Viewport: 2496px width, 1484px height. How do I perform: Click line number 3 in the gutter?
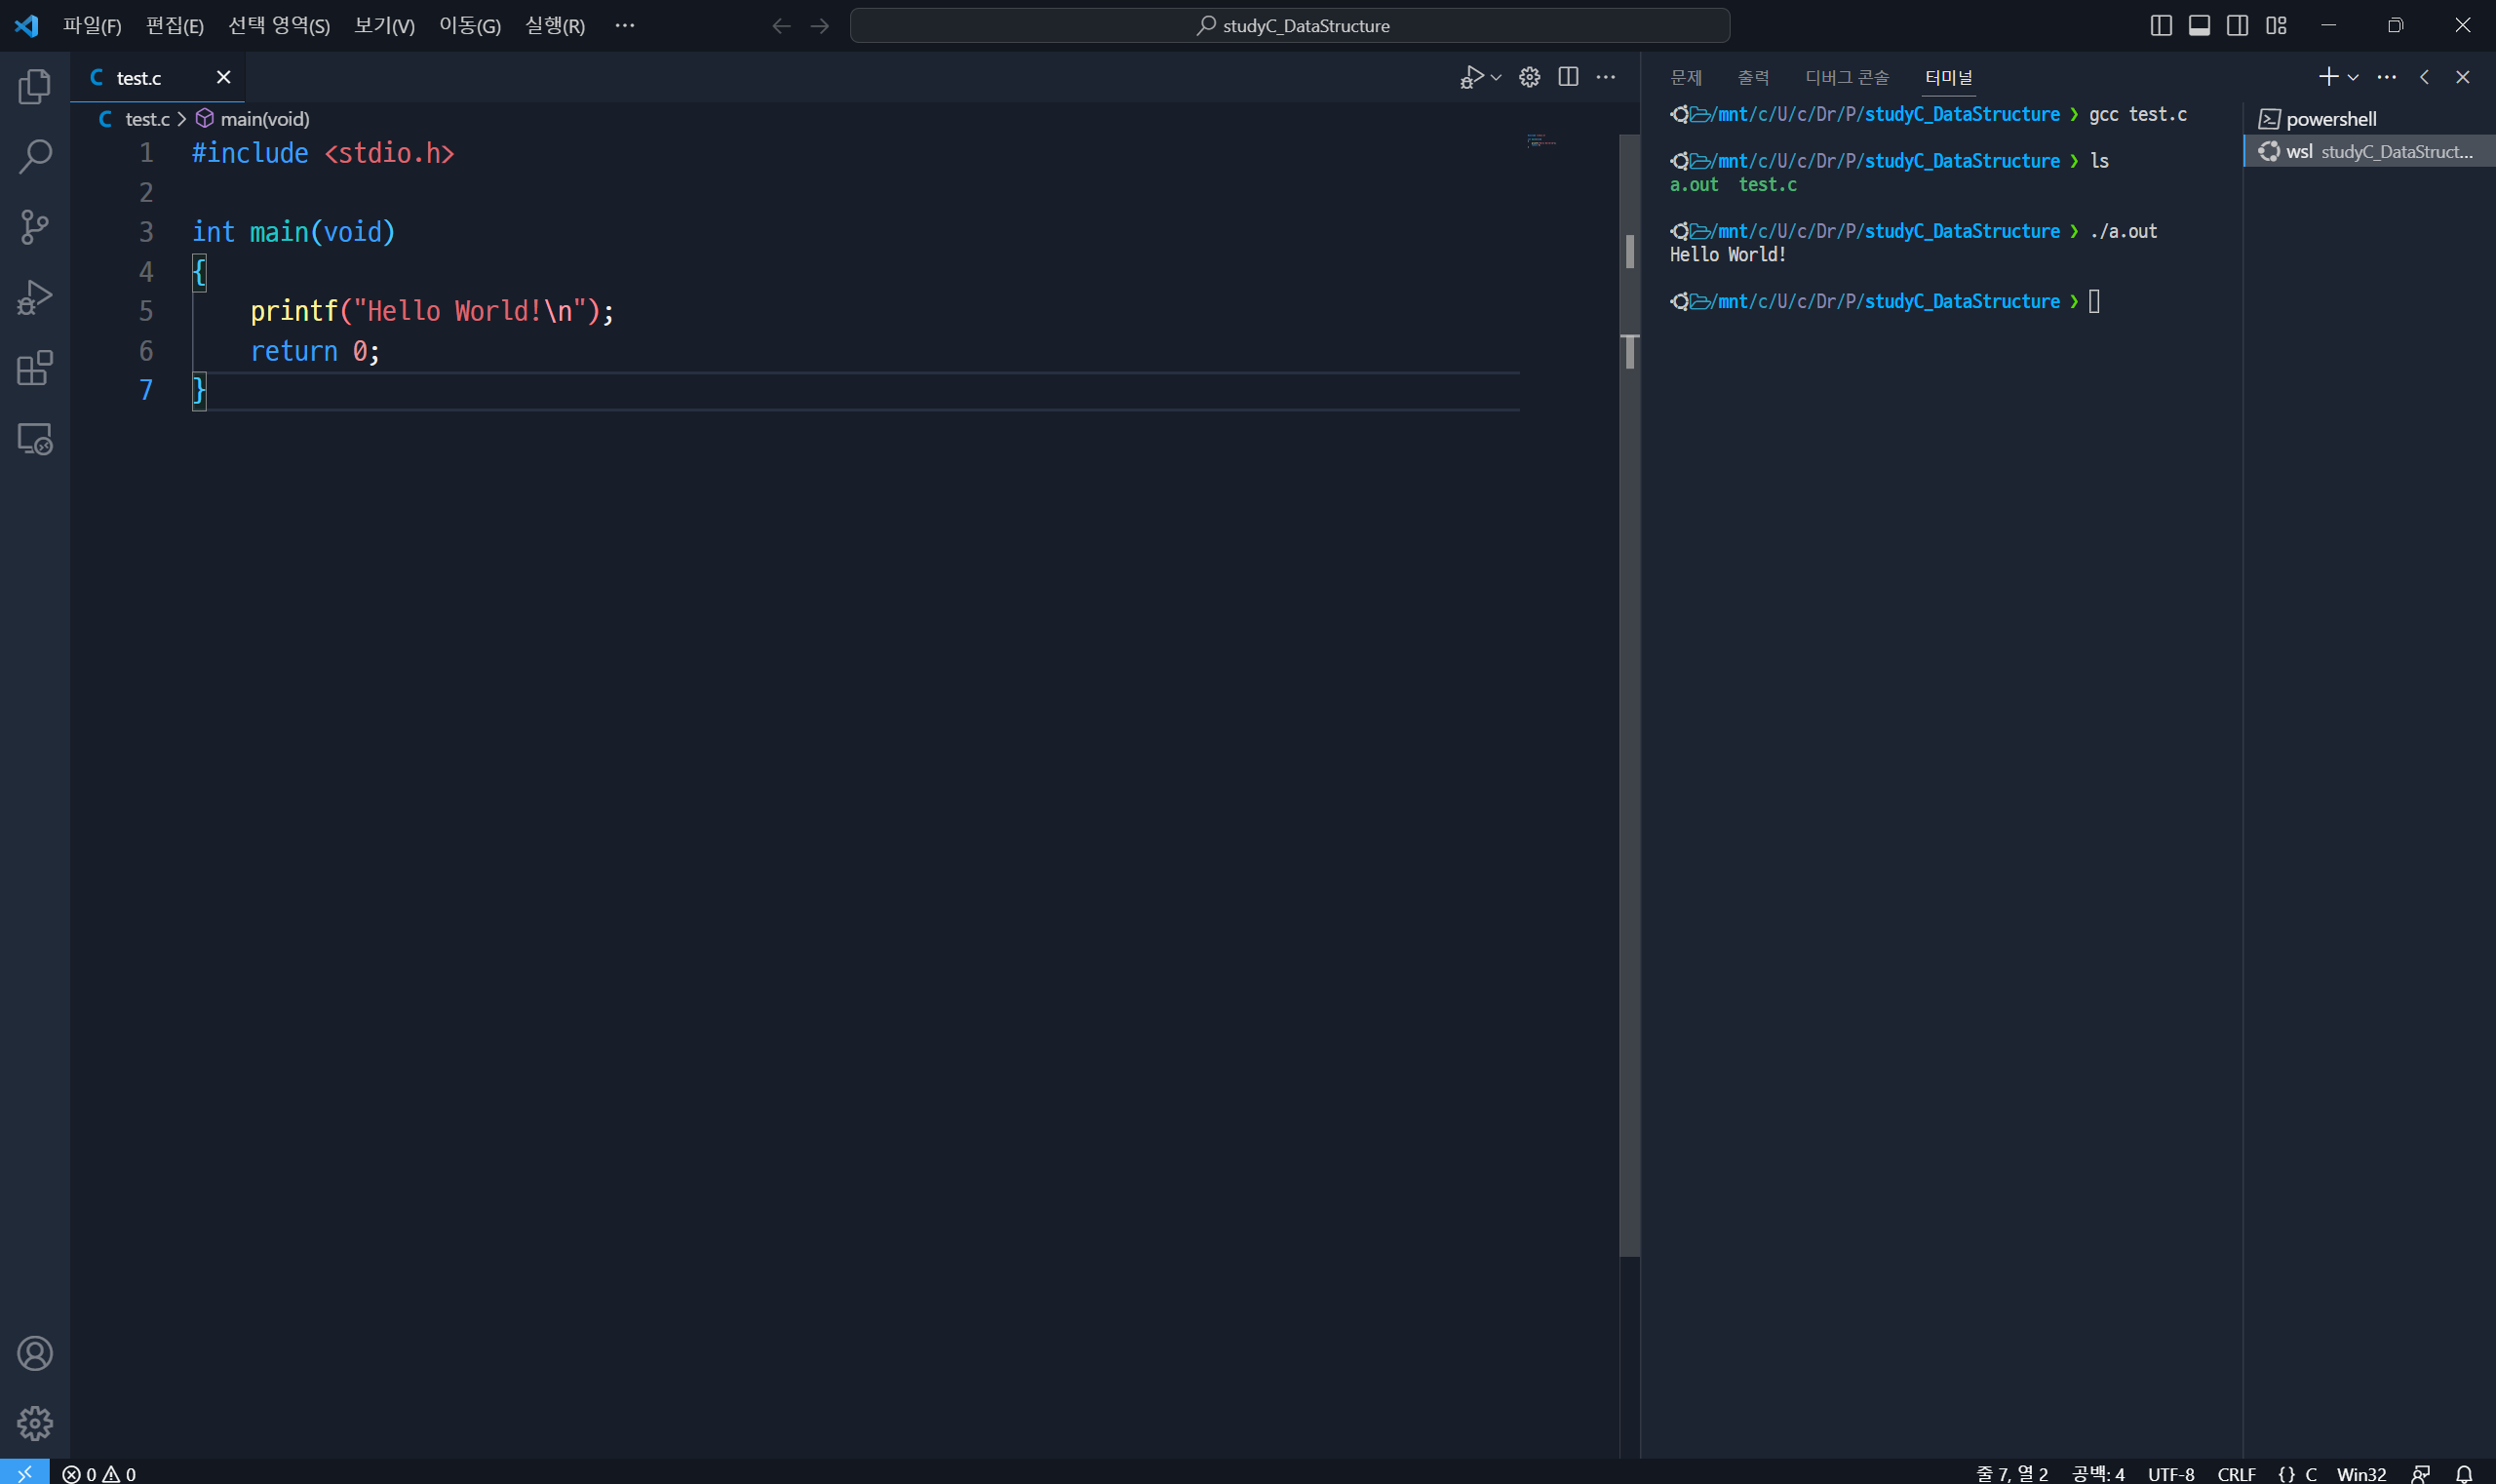click(x=146, y=232)
